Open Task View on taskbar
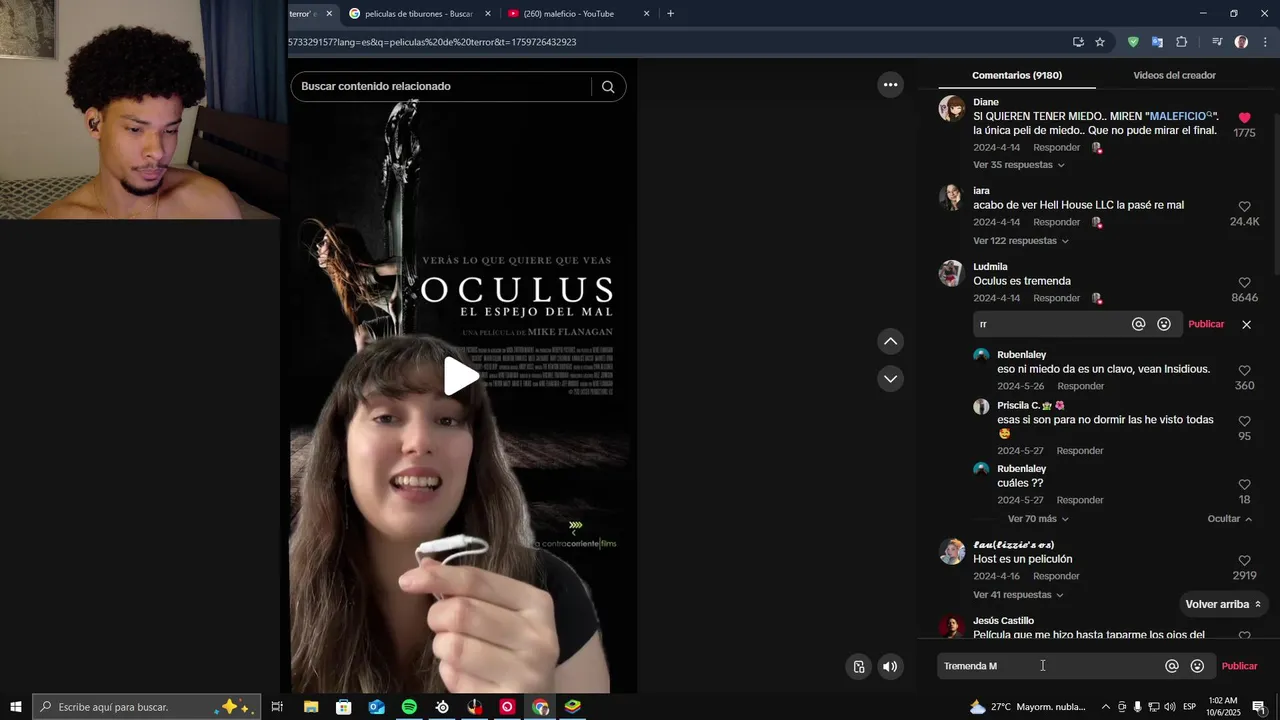This screenshot has height=720, width=1280. (277, 707)
